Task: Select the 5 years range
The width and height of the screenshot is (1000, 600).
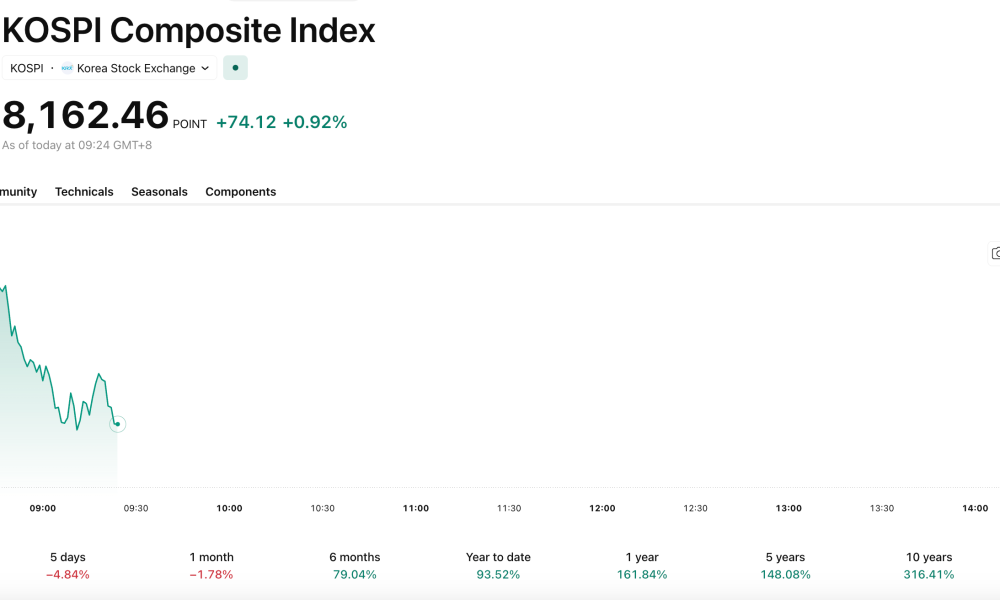Action: [785, 566]
